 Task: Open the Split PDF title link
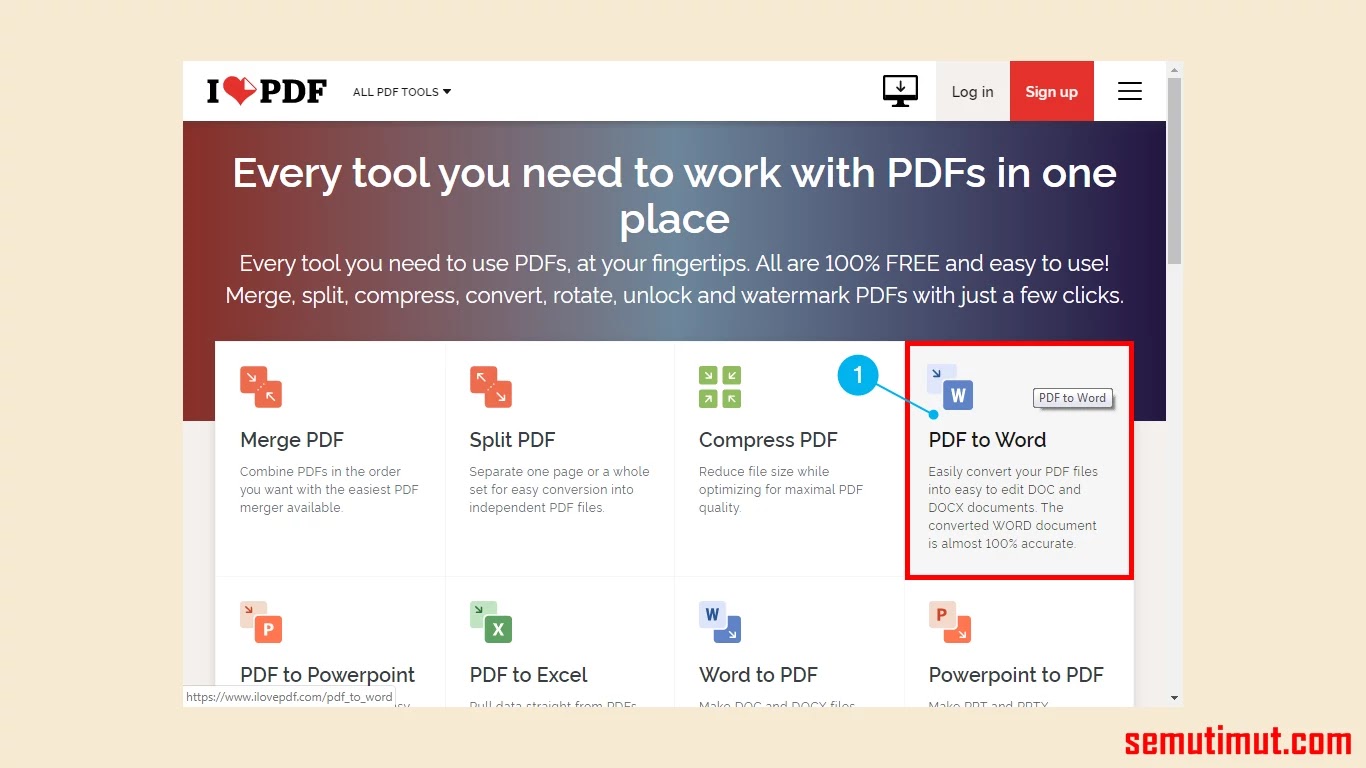click(x=512, y=440)
